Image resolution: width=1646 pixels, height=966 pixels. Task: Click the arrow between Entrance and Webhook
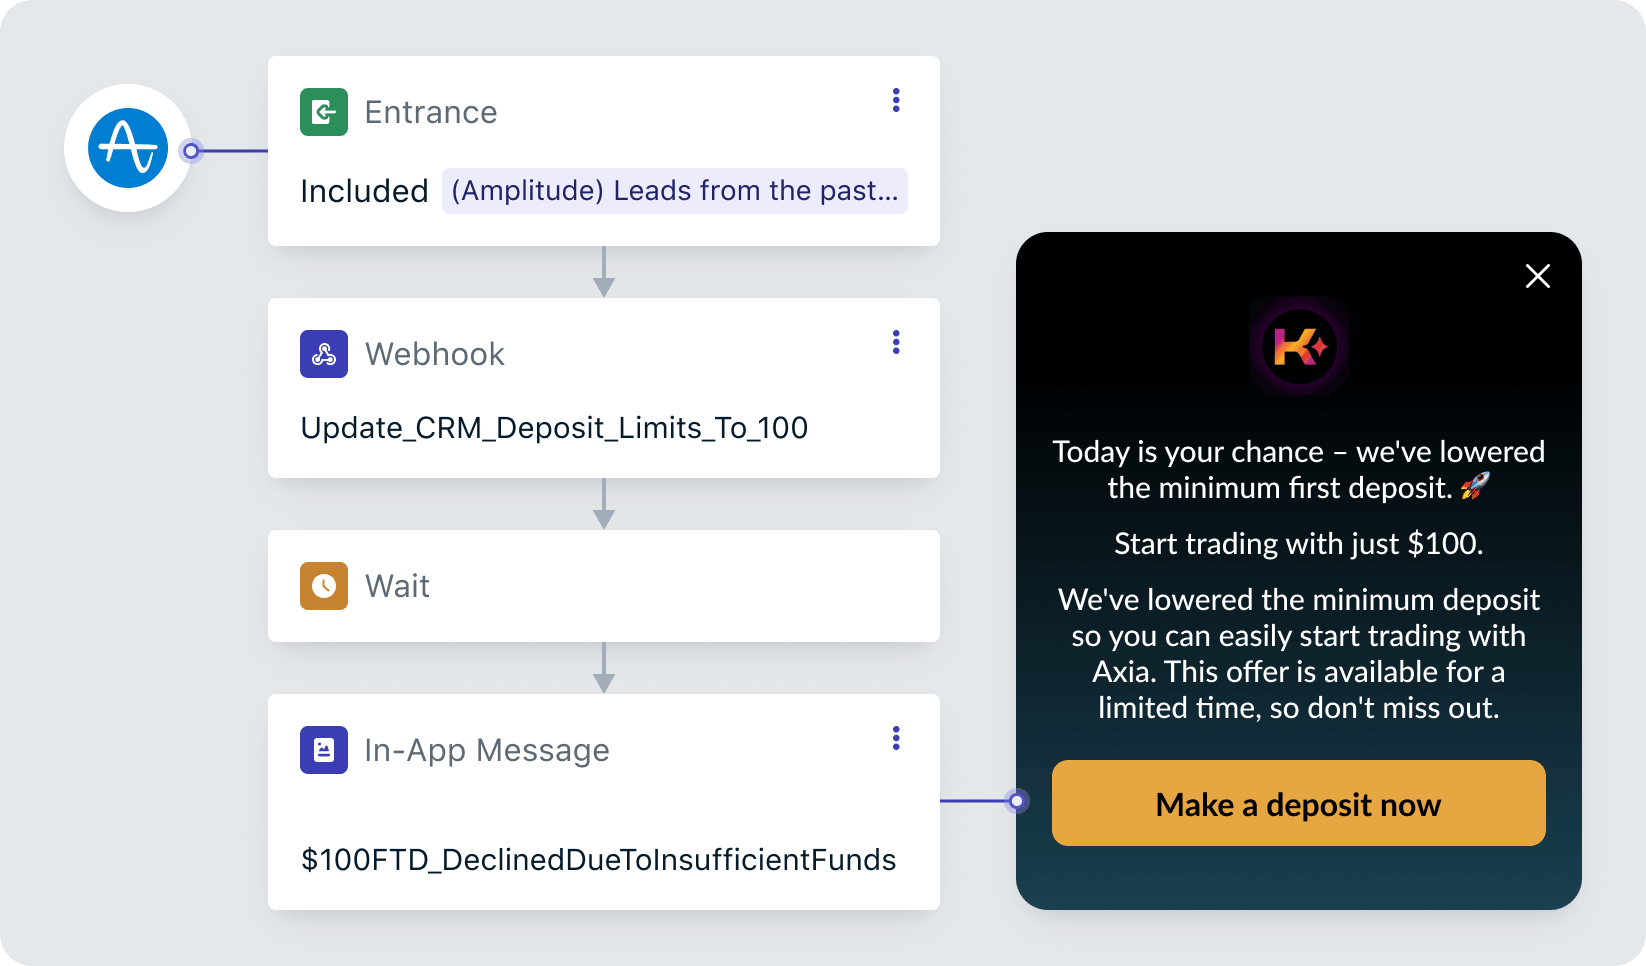click(603, 272)
